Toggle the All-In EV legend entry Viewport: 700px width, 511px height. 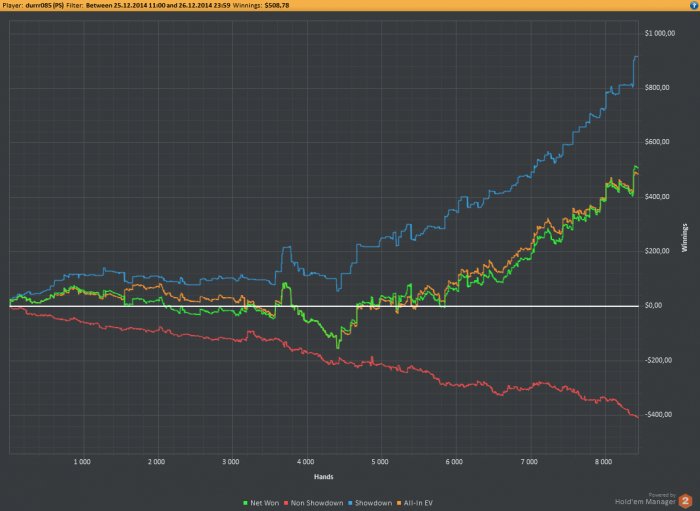click(414, 503)
